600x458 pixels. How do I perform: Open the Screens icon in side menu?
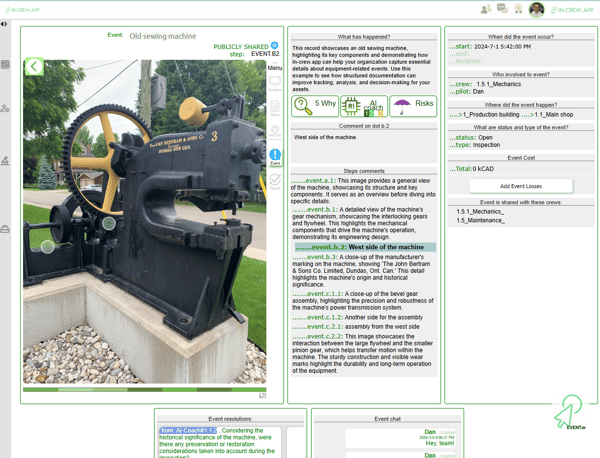click(x=275, y=84)
